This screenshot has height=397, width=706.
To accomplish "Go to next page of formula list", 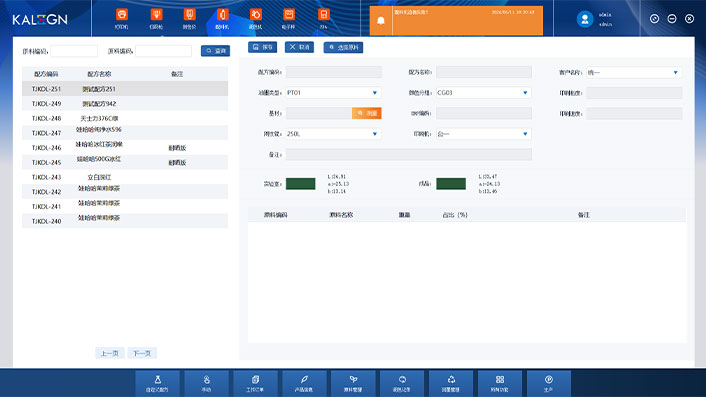I will (x=142, y=353).
